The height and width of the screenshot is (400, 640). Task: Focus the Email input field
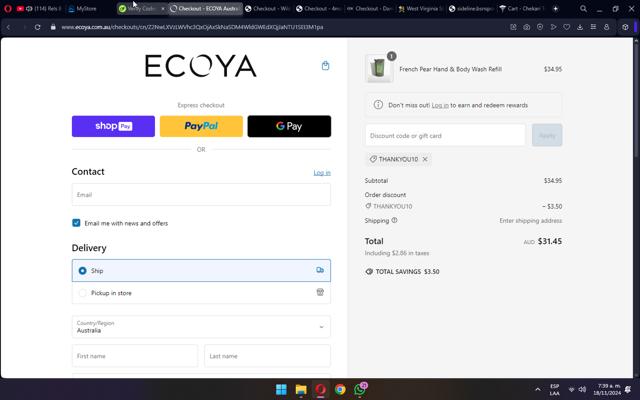pyautogui.click(x=201, y=195)
